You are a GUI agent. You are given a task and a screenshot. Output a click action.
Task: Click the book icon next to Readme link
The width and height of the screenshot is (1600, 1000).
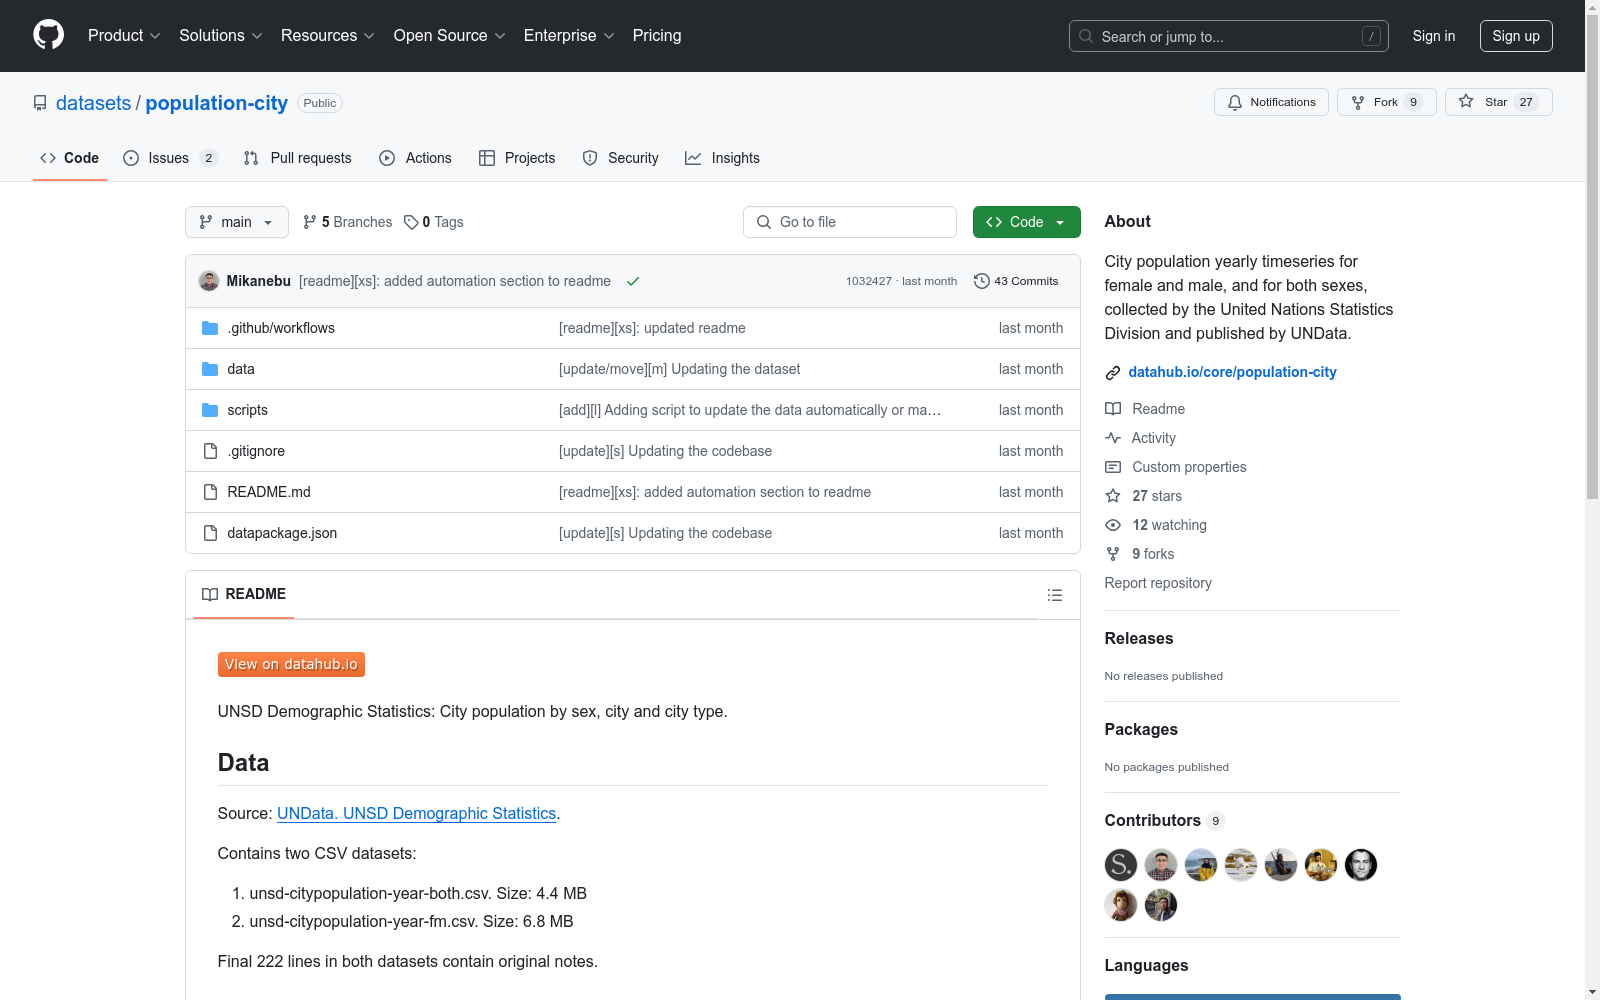(x=1113, y=409)
